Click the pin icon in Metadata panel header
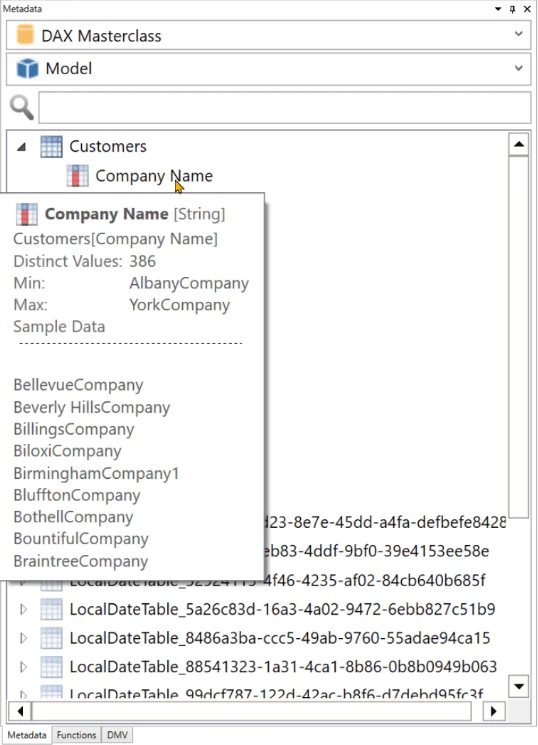The width and height of the screenshot is (538, 745). (512, 9)
